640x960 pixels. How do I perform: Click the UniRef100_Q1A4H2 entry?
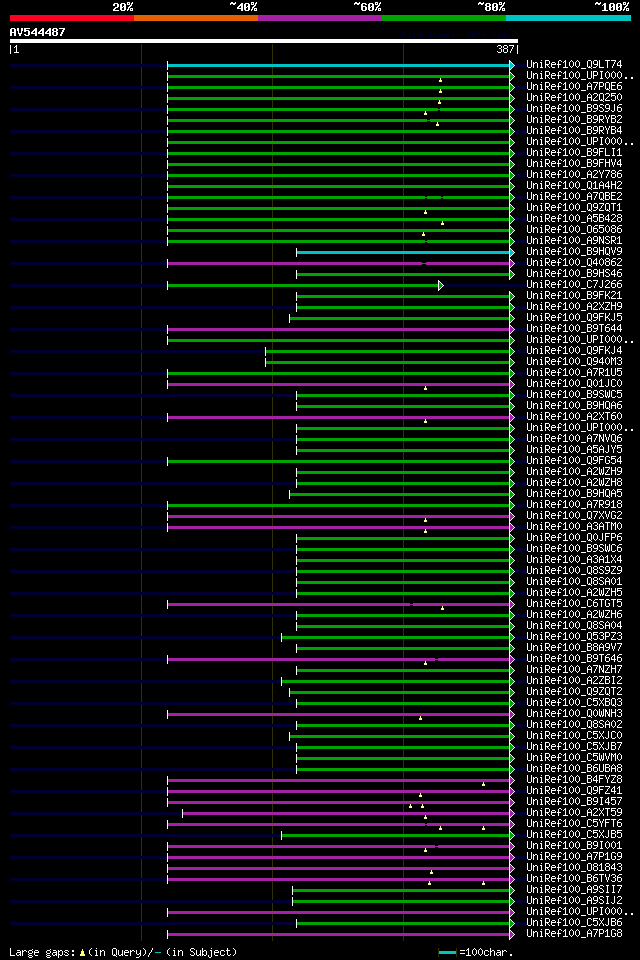point(574,186)
